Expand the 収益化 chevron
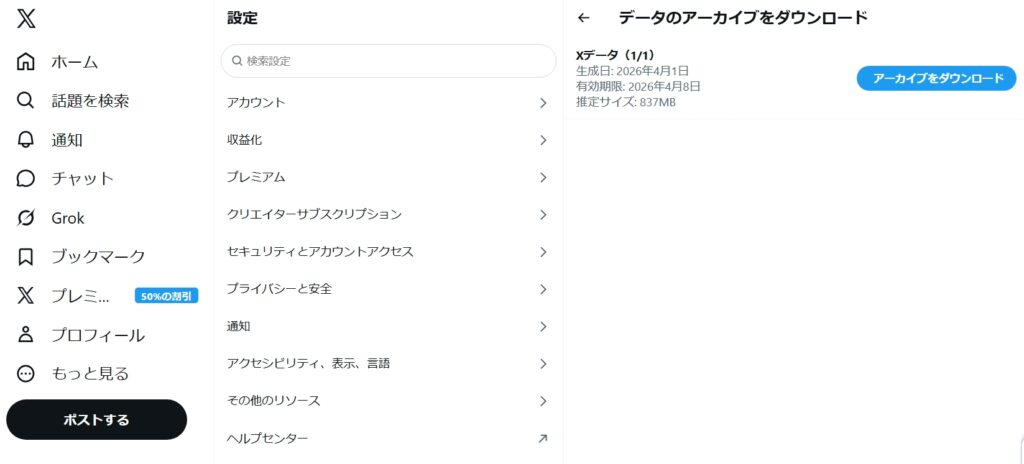The height and width of the screenshot is (464, 1024). pyautogui.click(x=543, y=140)
